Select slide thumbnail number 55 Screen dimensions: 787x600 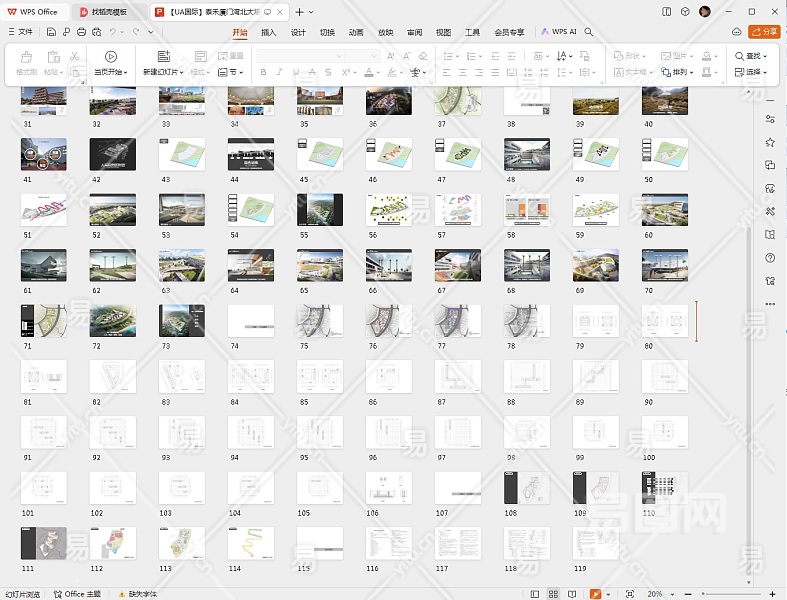[x=320, y=209]
